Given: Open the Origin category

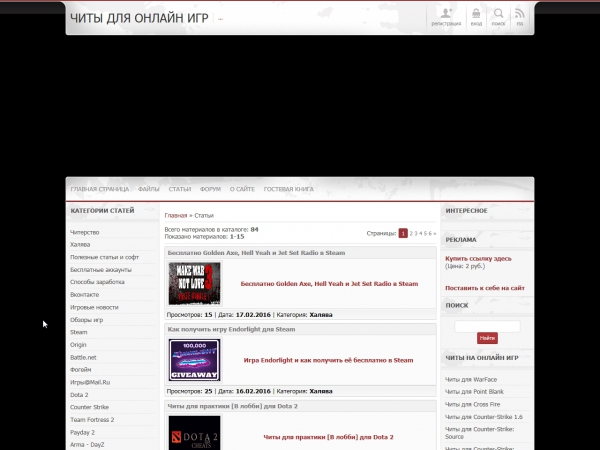Looking at the screenshot, I should (x=78, y=345).
